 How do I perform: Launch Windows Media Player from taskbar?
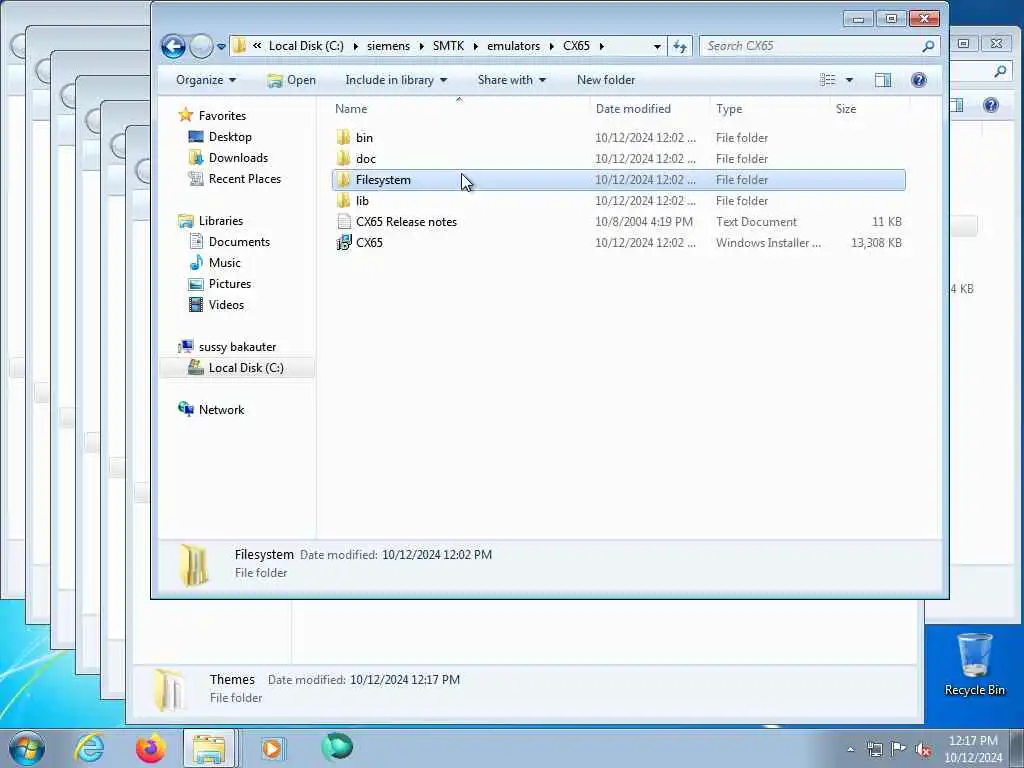point(271,748)
